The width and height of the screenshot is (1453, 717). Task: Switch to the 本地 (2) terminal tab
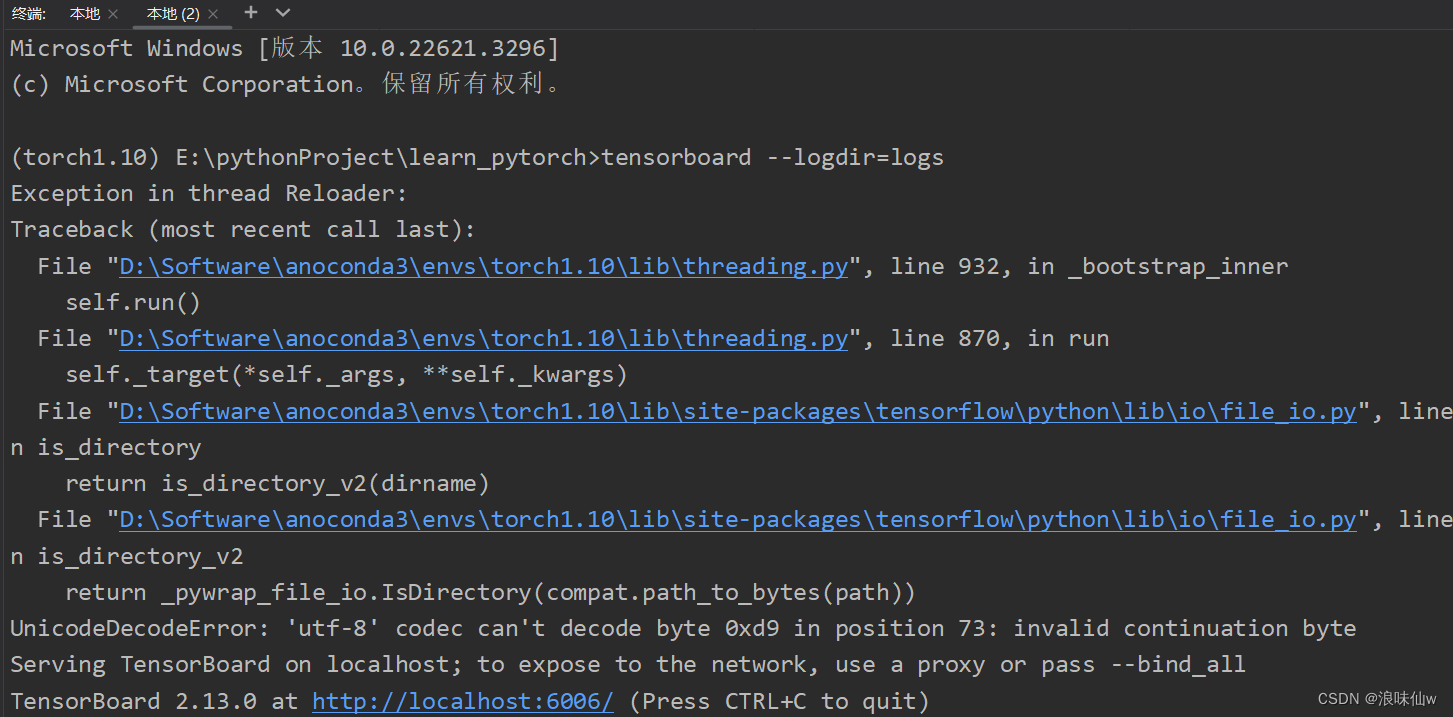coord(172,13)
